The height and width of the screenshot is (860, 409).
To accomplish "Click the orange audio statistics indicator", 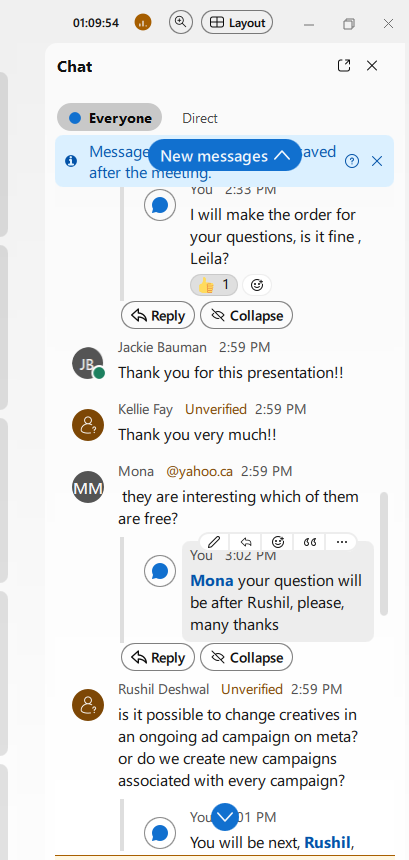I will (x=143, y=22).
